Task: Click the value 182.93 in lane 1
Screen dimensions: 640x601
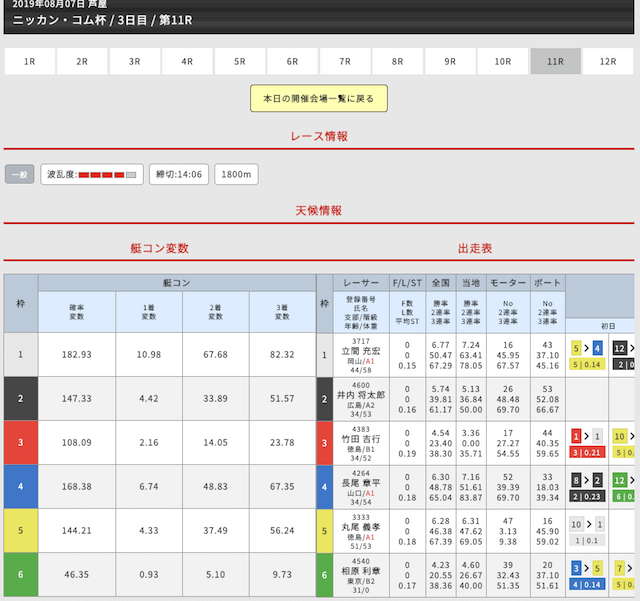Action: (77, 354)
